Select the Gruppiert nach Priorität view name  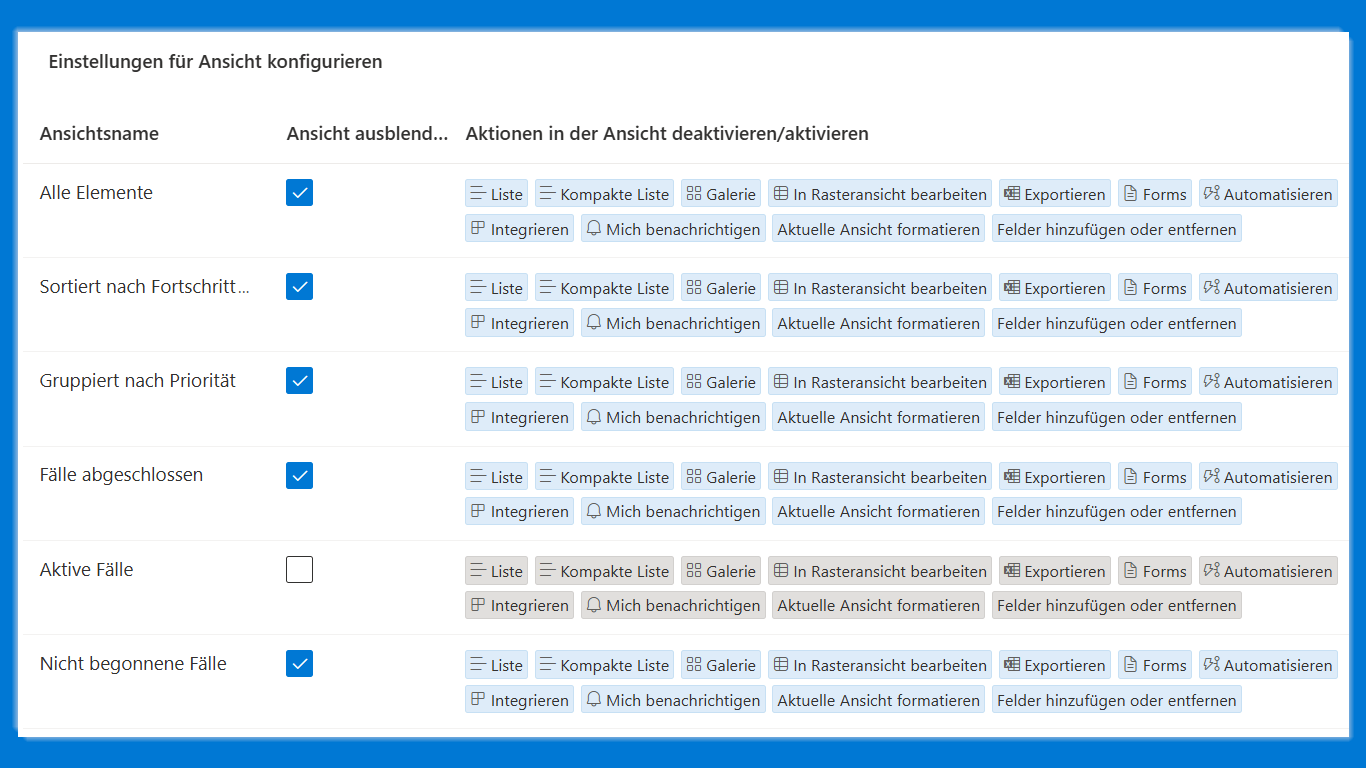[x=138, y=381]
